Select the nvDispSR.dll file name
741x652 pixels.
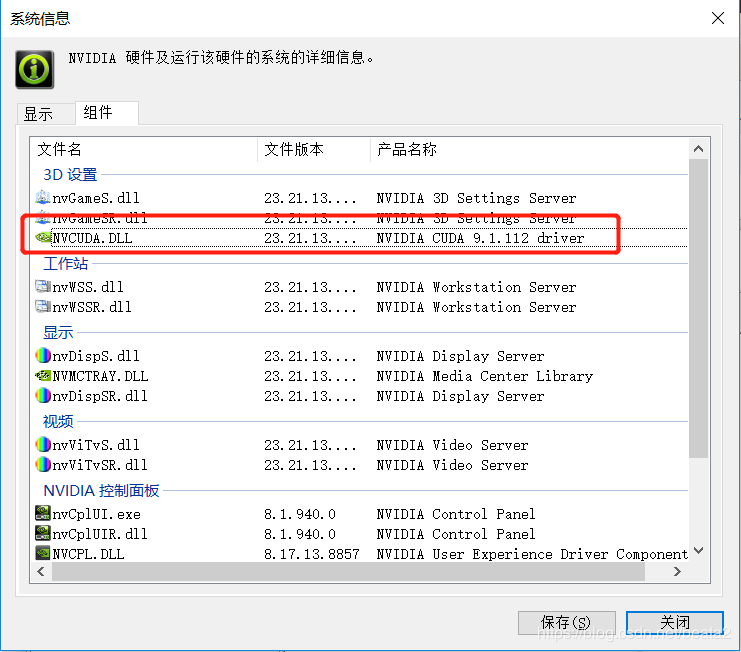click(x=100, y=396)
